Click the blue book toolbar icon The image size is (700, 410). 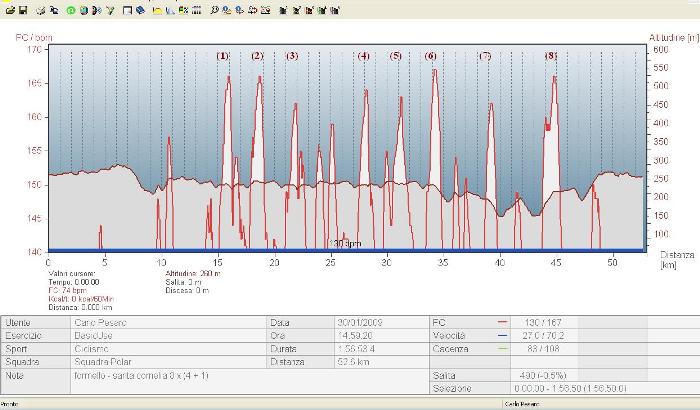point(141,10)
